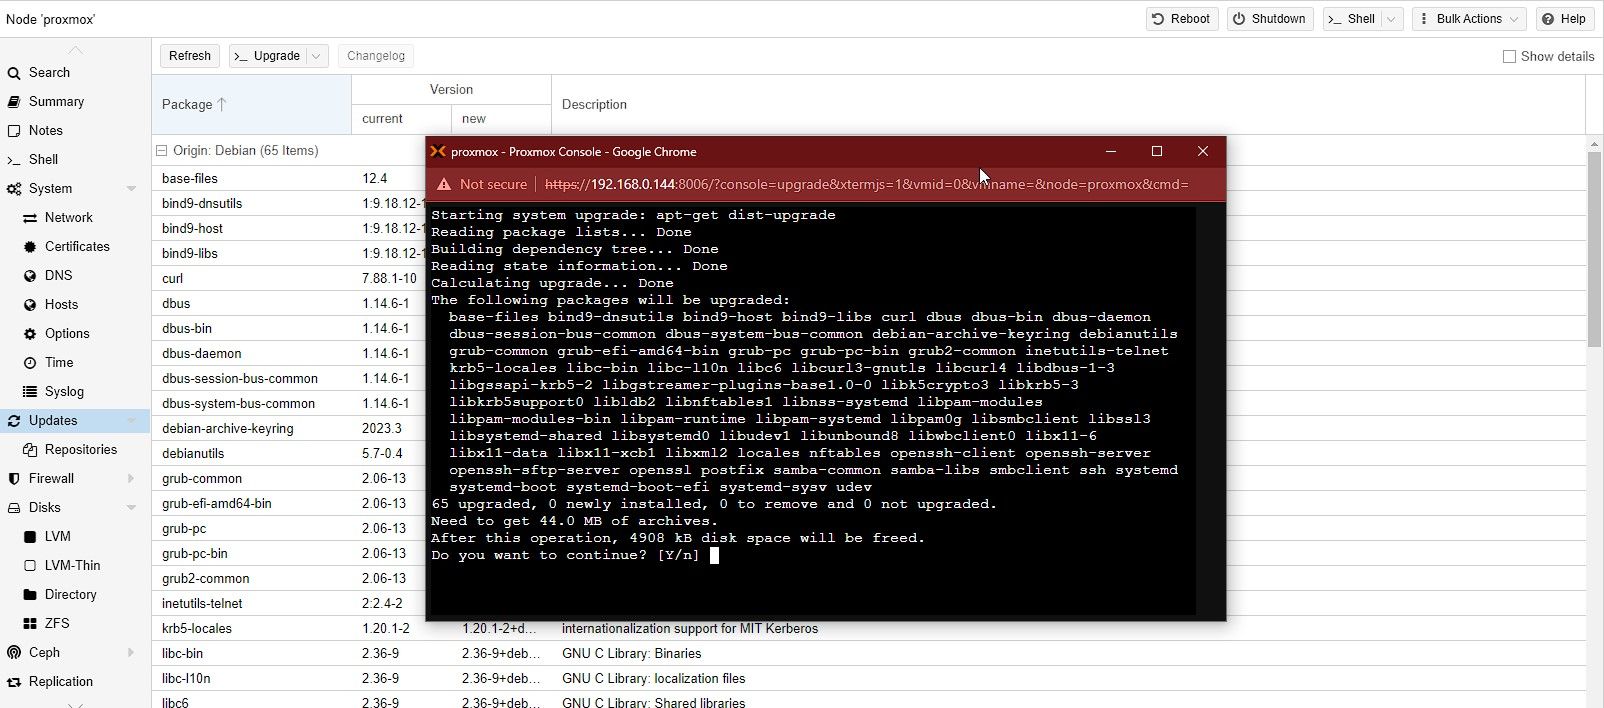Sort by the Package column header
1604x708 pixels.
pos(251,104)
